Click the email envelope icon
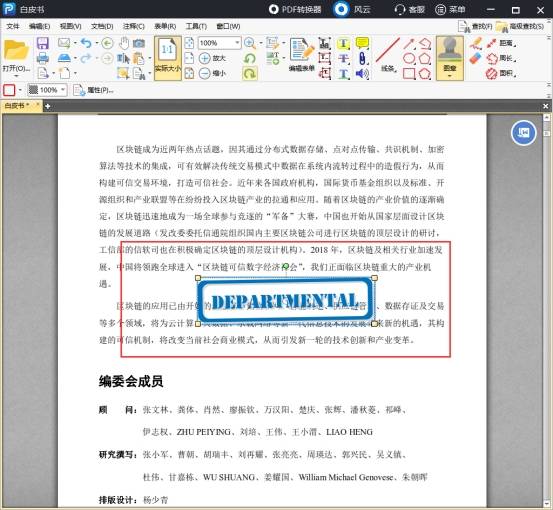 coord(64,43)
